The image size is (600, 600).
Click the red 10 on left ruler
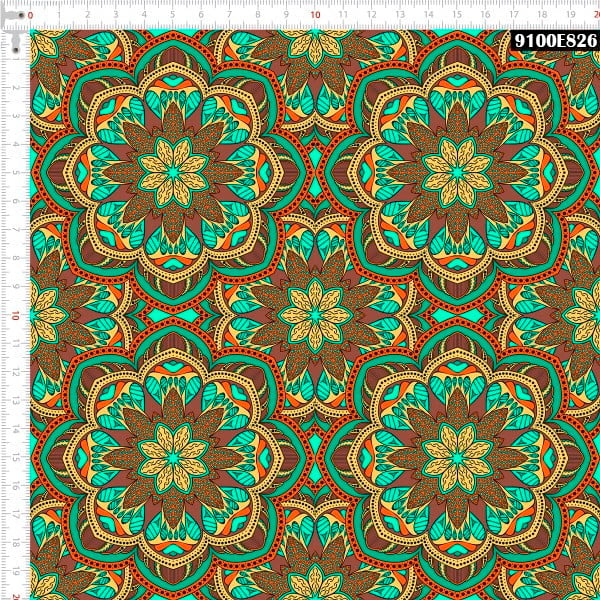pyautogui.click(x=15, y=315)
